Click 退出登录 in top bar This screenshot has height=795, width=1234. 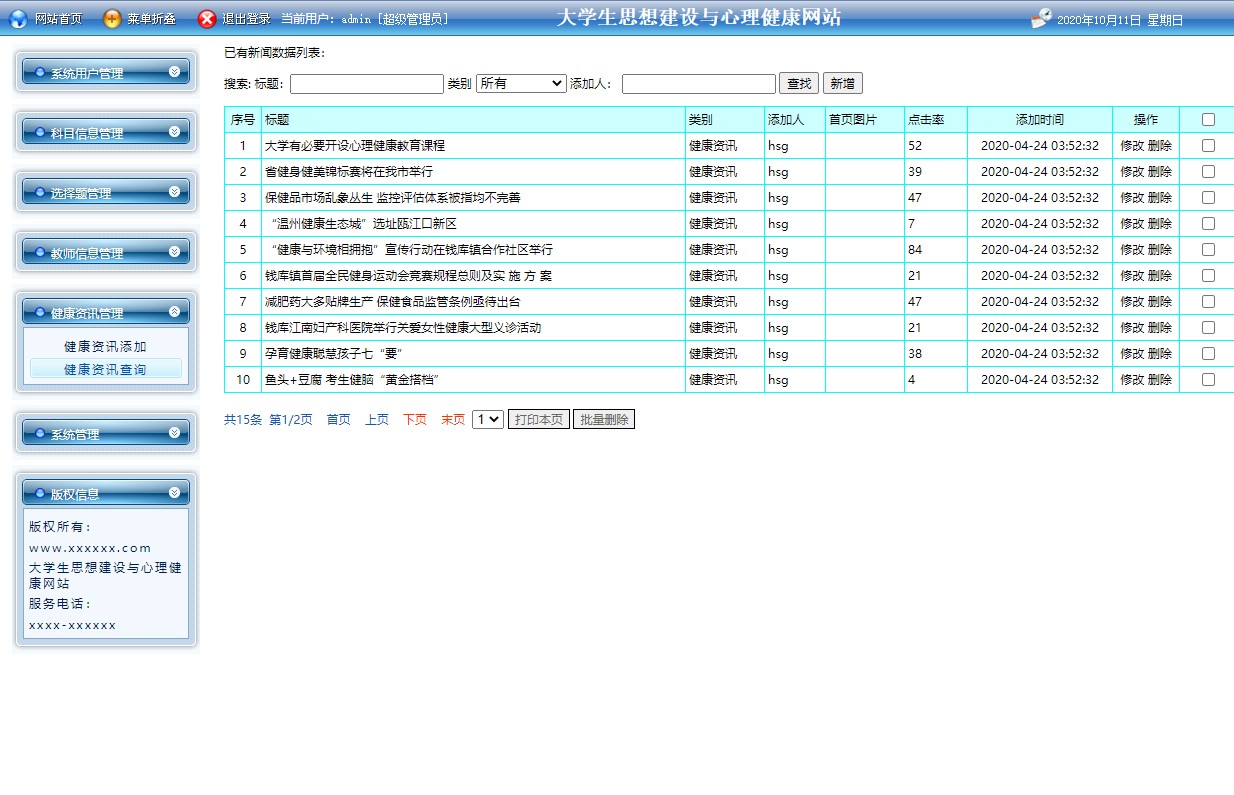pos(246,19)
